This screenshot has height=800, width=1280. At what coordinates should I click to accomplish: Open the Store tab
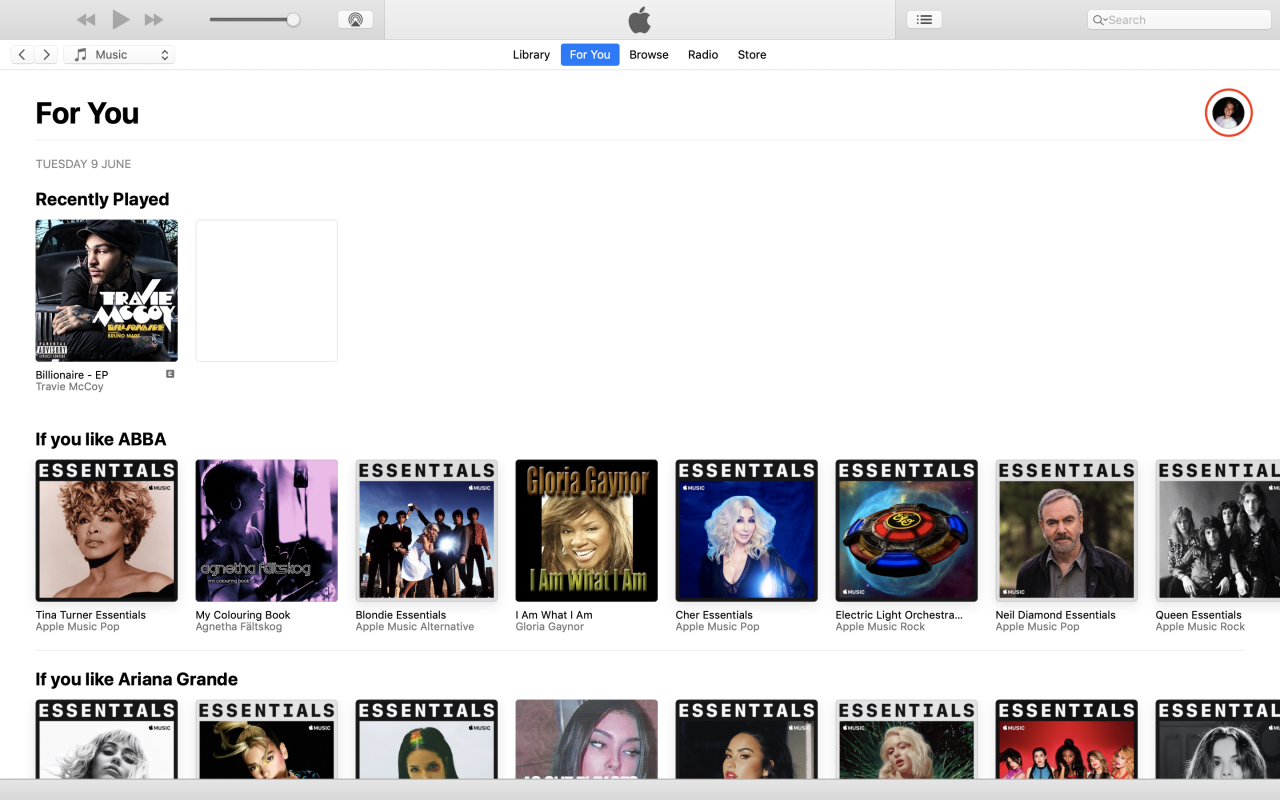tap(752, 55)
